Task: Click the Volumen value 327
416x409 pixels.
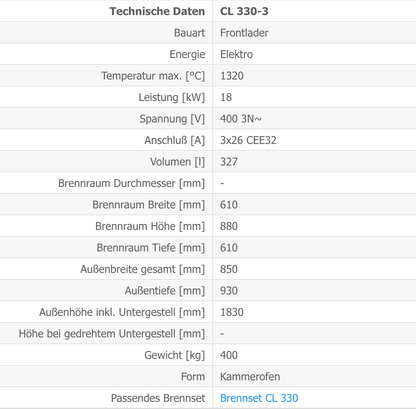Action: point(229,162)
